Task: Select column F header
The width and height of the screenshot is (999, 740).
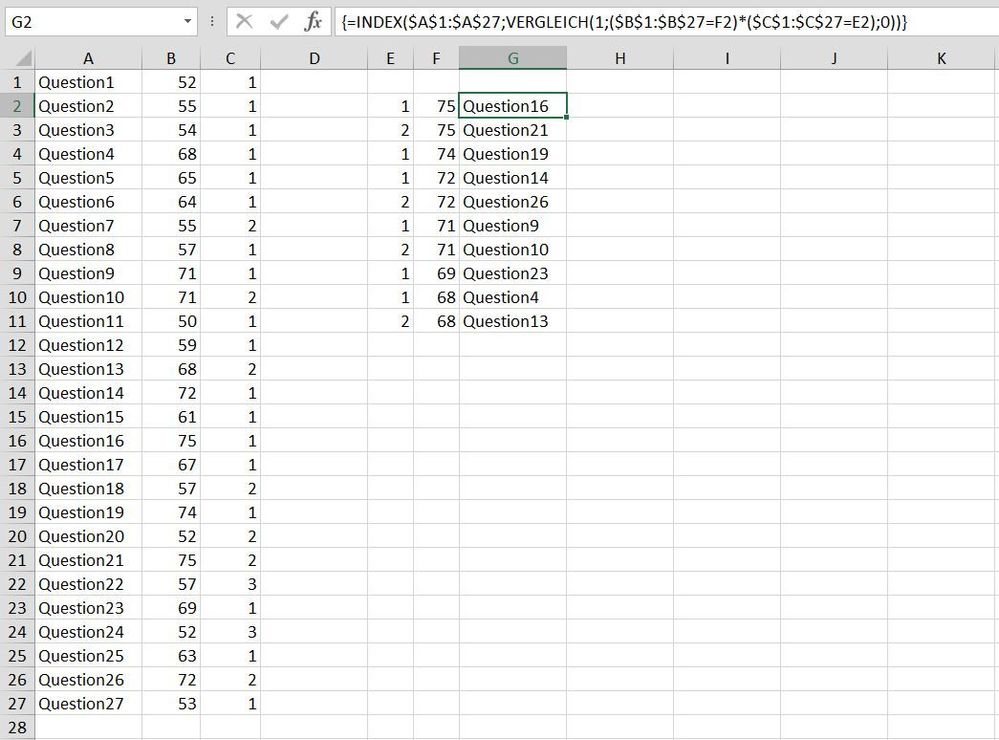Action: coord(436,59)
